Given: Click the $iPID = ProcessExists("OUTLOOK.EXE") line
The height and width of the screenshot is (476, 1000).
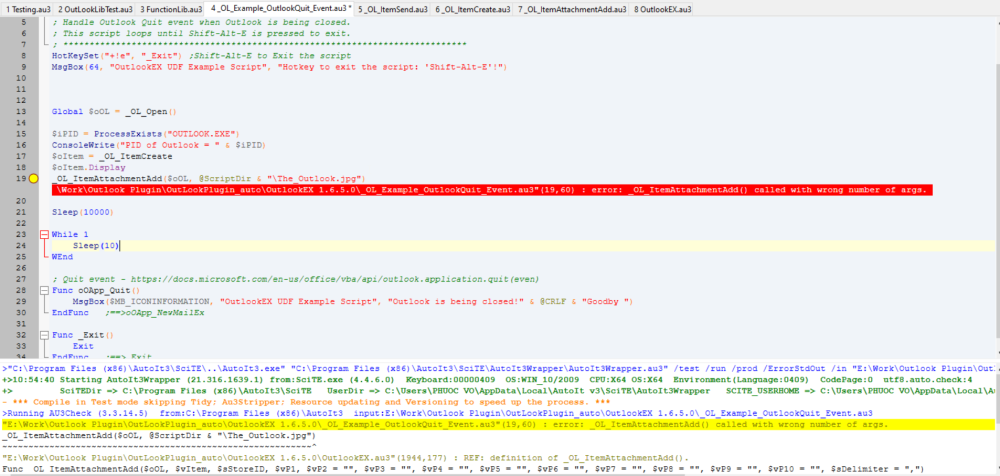Looking at the screenshot, I should click(145, 134).
